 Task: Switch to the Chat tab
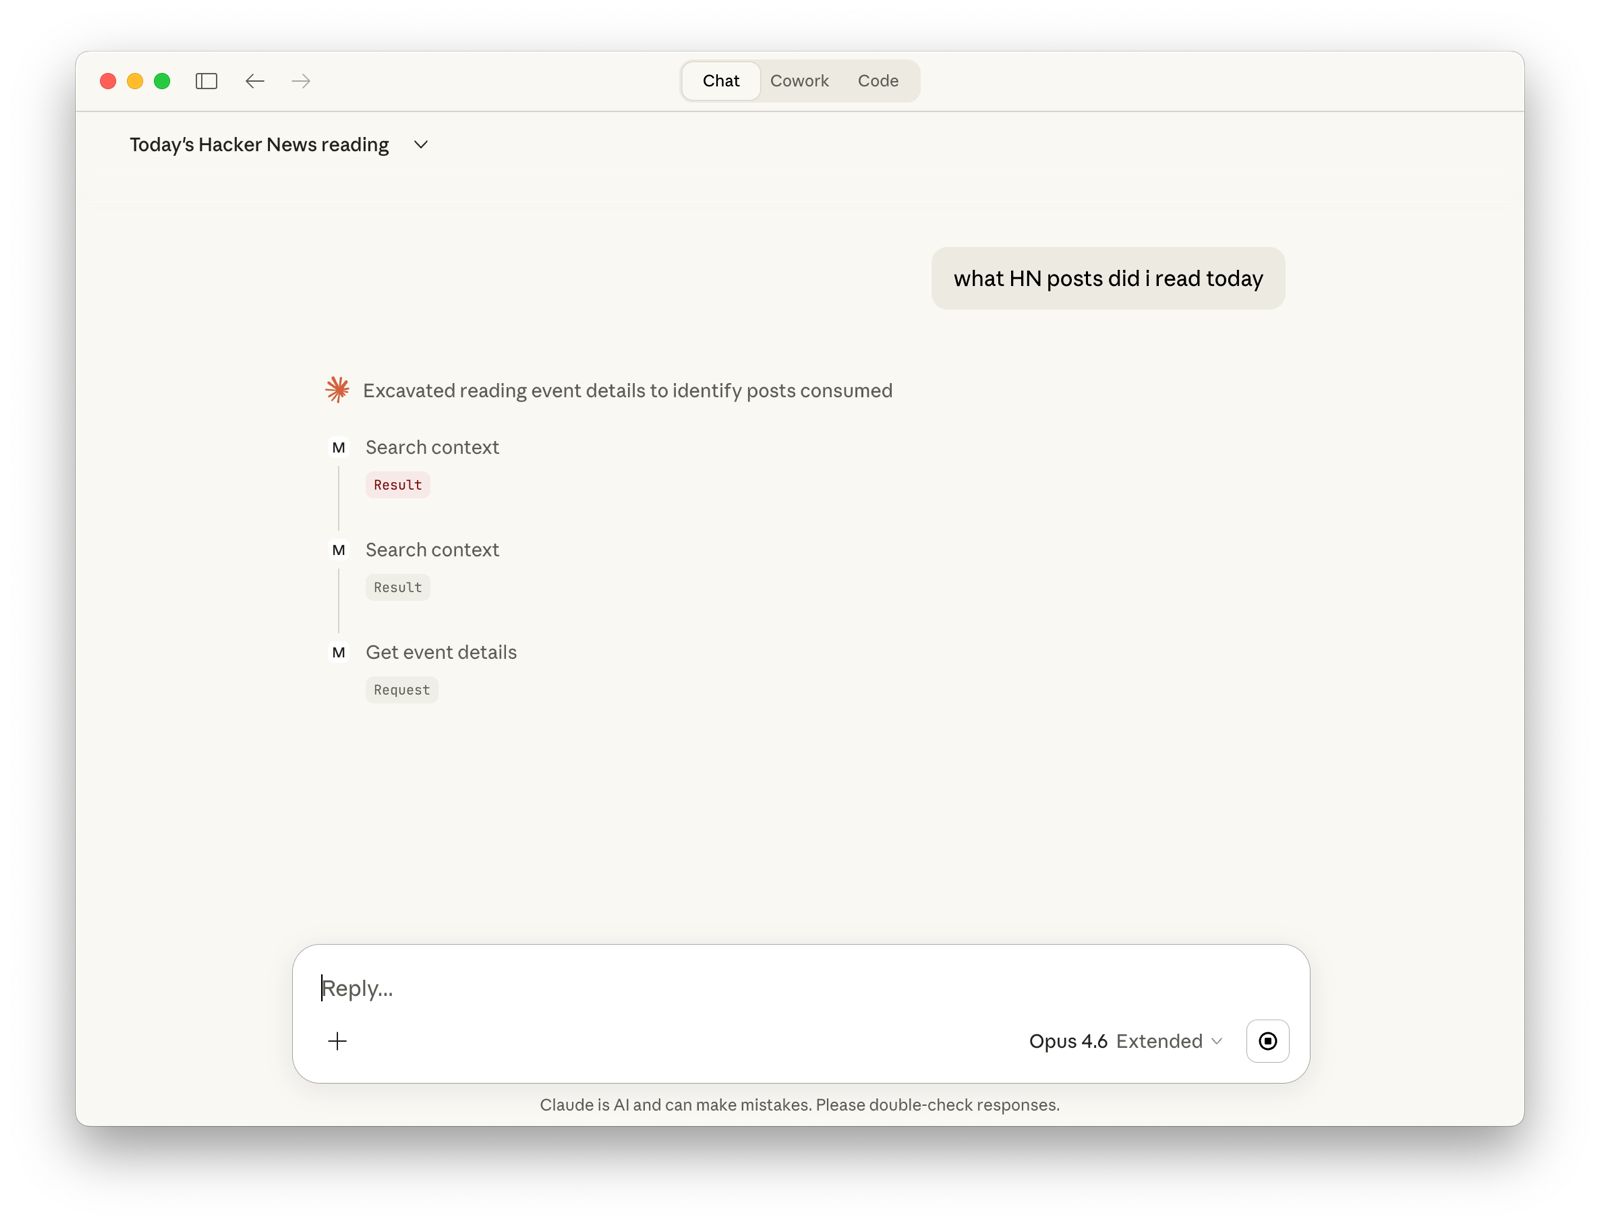pyautogui.click(x=721, y=81)
